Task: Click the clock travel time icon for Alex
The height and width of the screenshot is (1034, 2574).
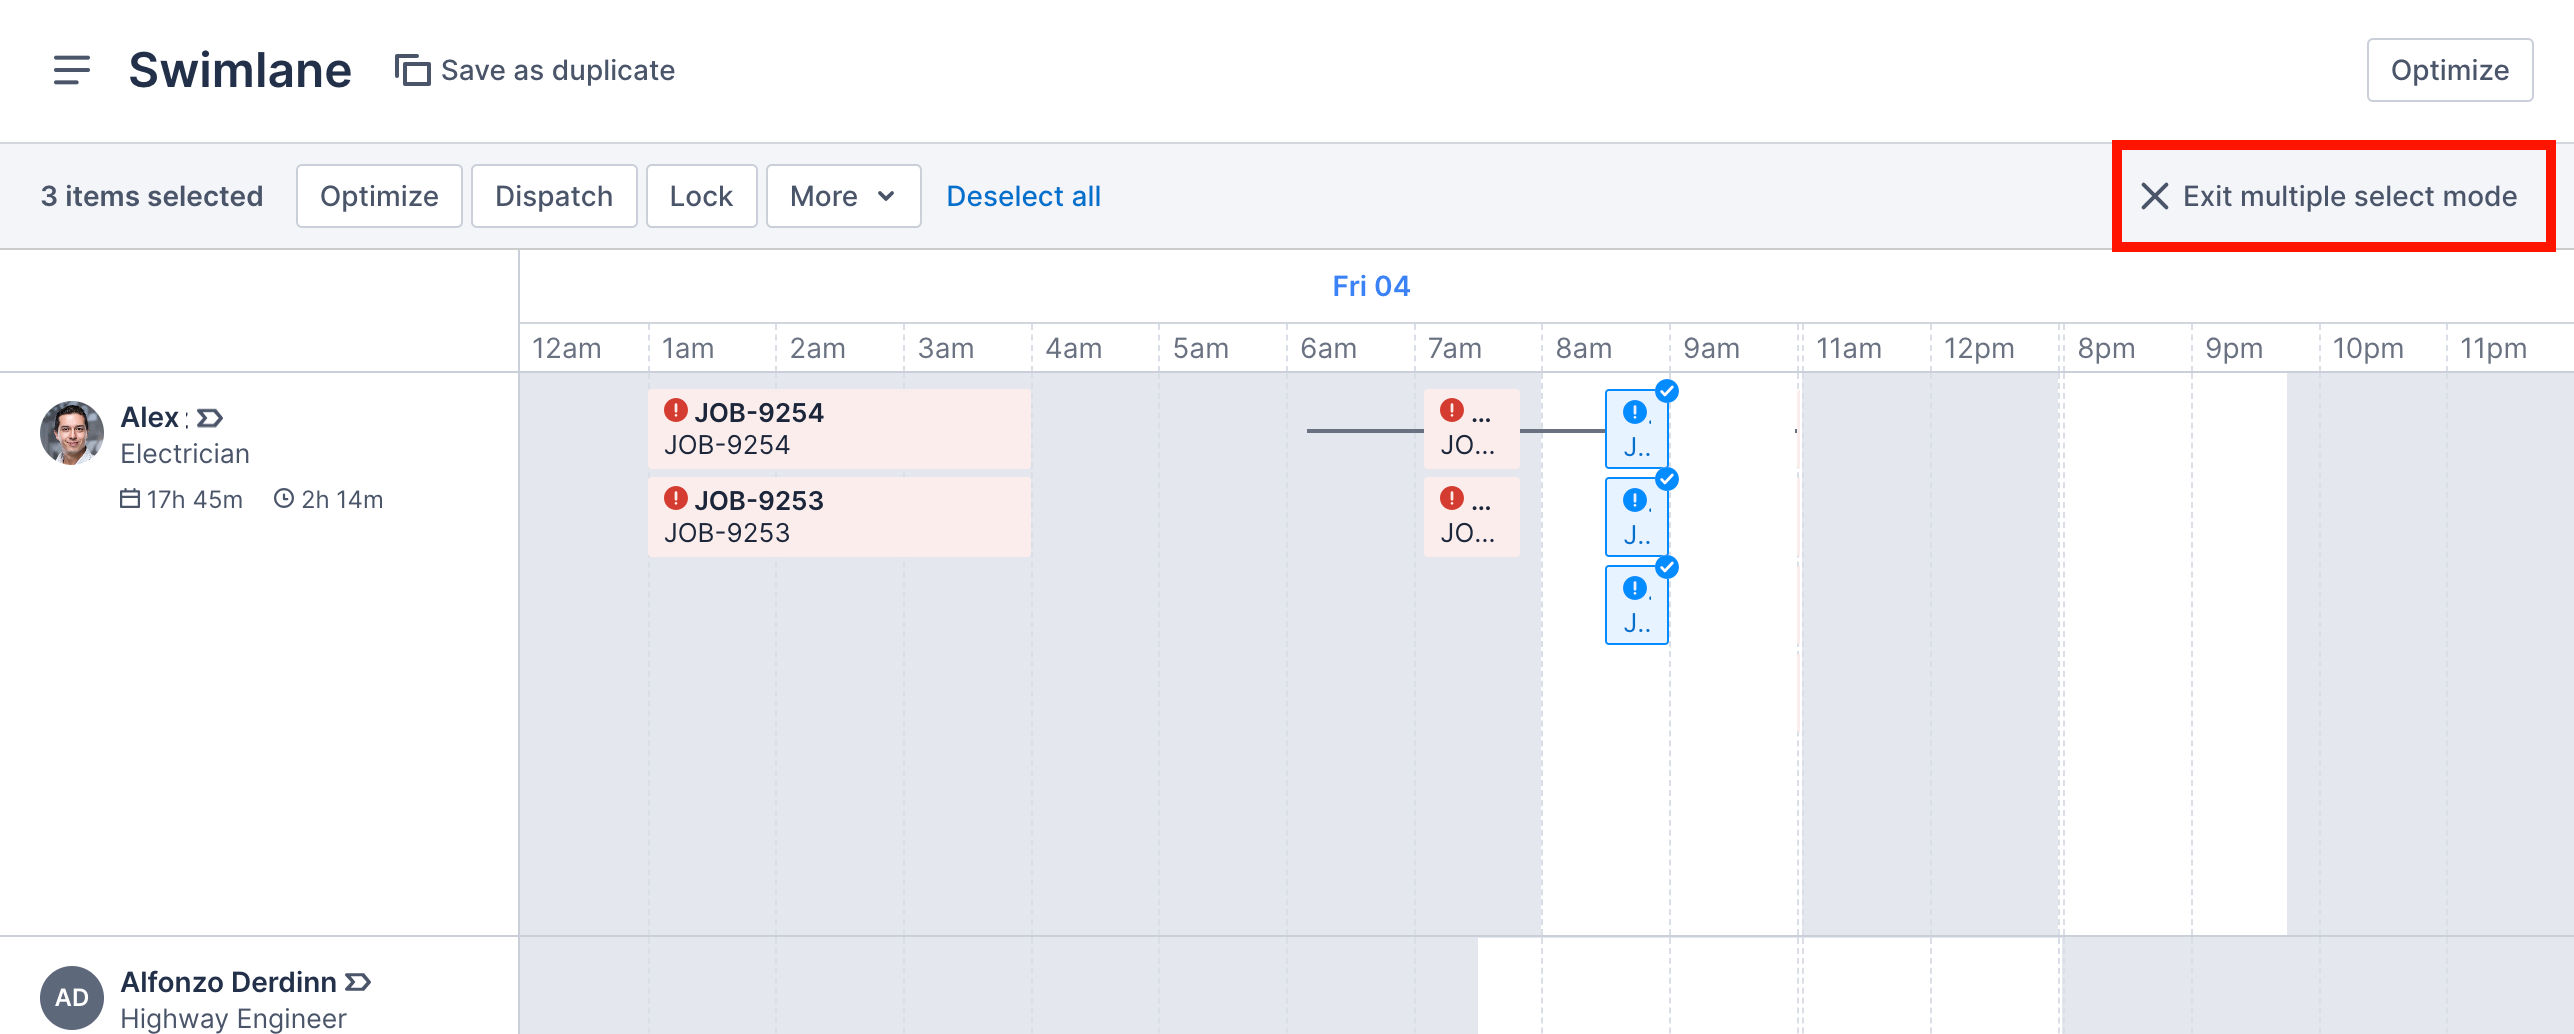Action: point(284,498)
